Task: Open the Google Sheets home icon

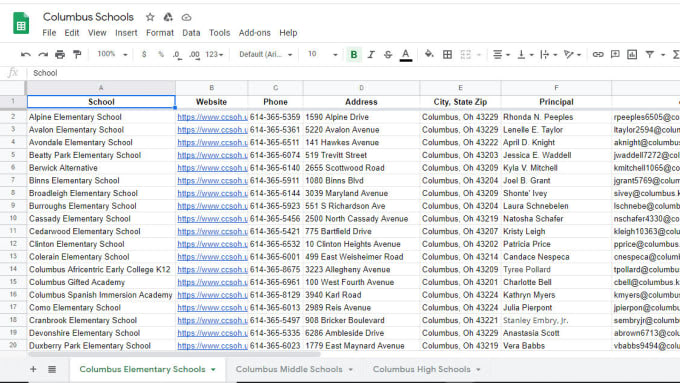Action: [21, 23]
